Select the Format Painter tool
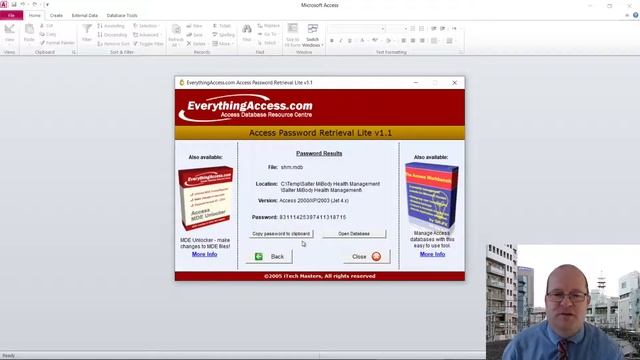This screenshot has width=640, height=360. (x=57, y=43)
